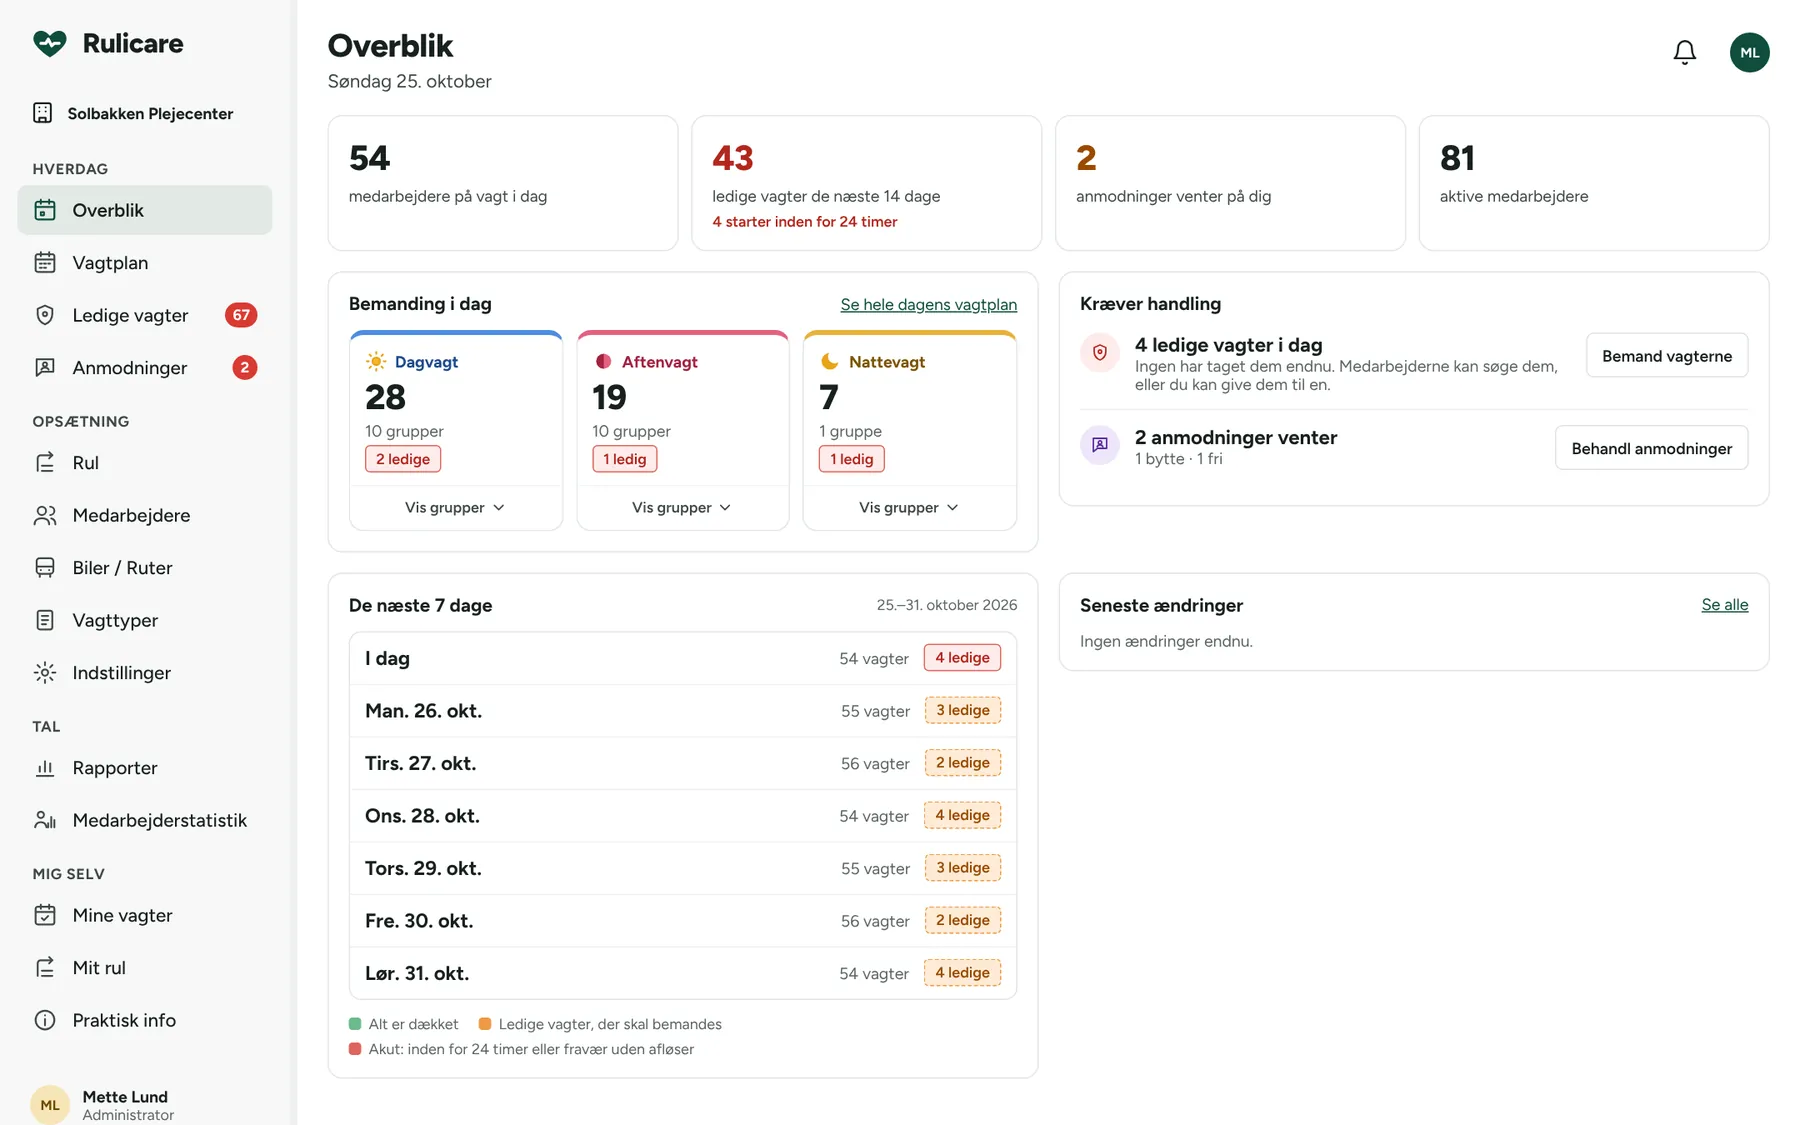Open the 43 ledige vagter stat card
The image size is (1800, 1125).
866,183
